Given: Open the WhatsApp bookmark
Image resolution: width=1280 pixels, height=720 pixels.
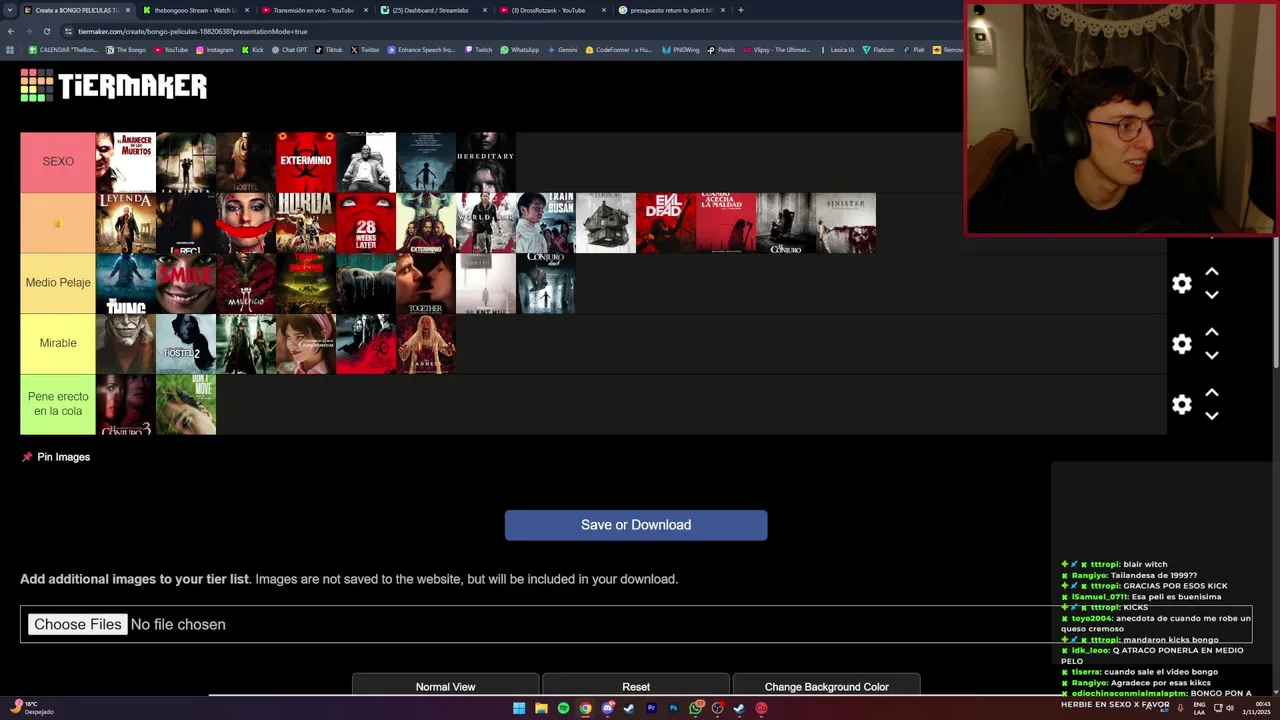Looking at the screenshot, I should pos(520,49).
